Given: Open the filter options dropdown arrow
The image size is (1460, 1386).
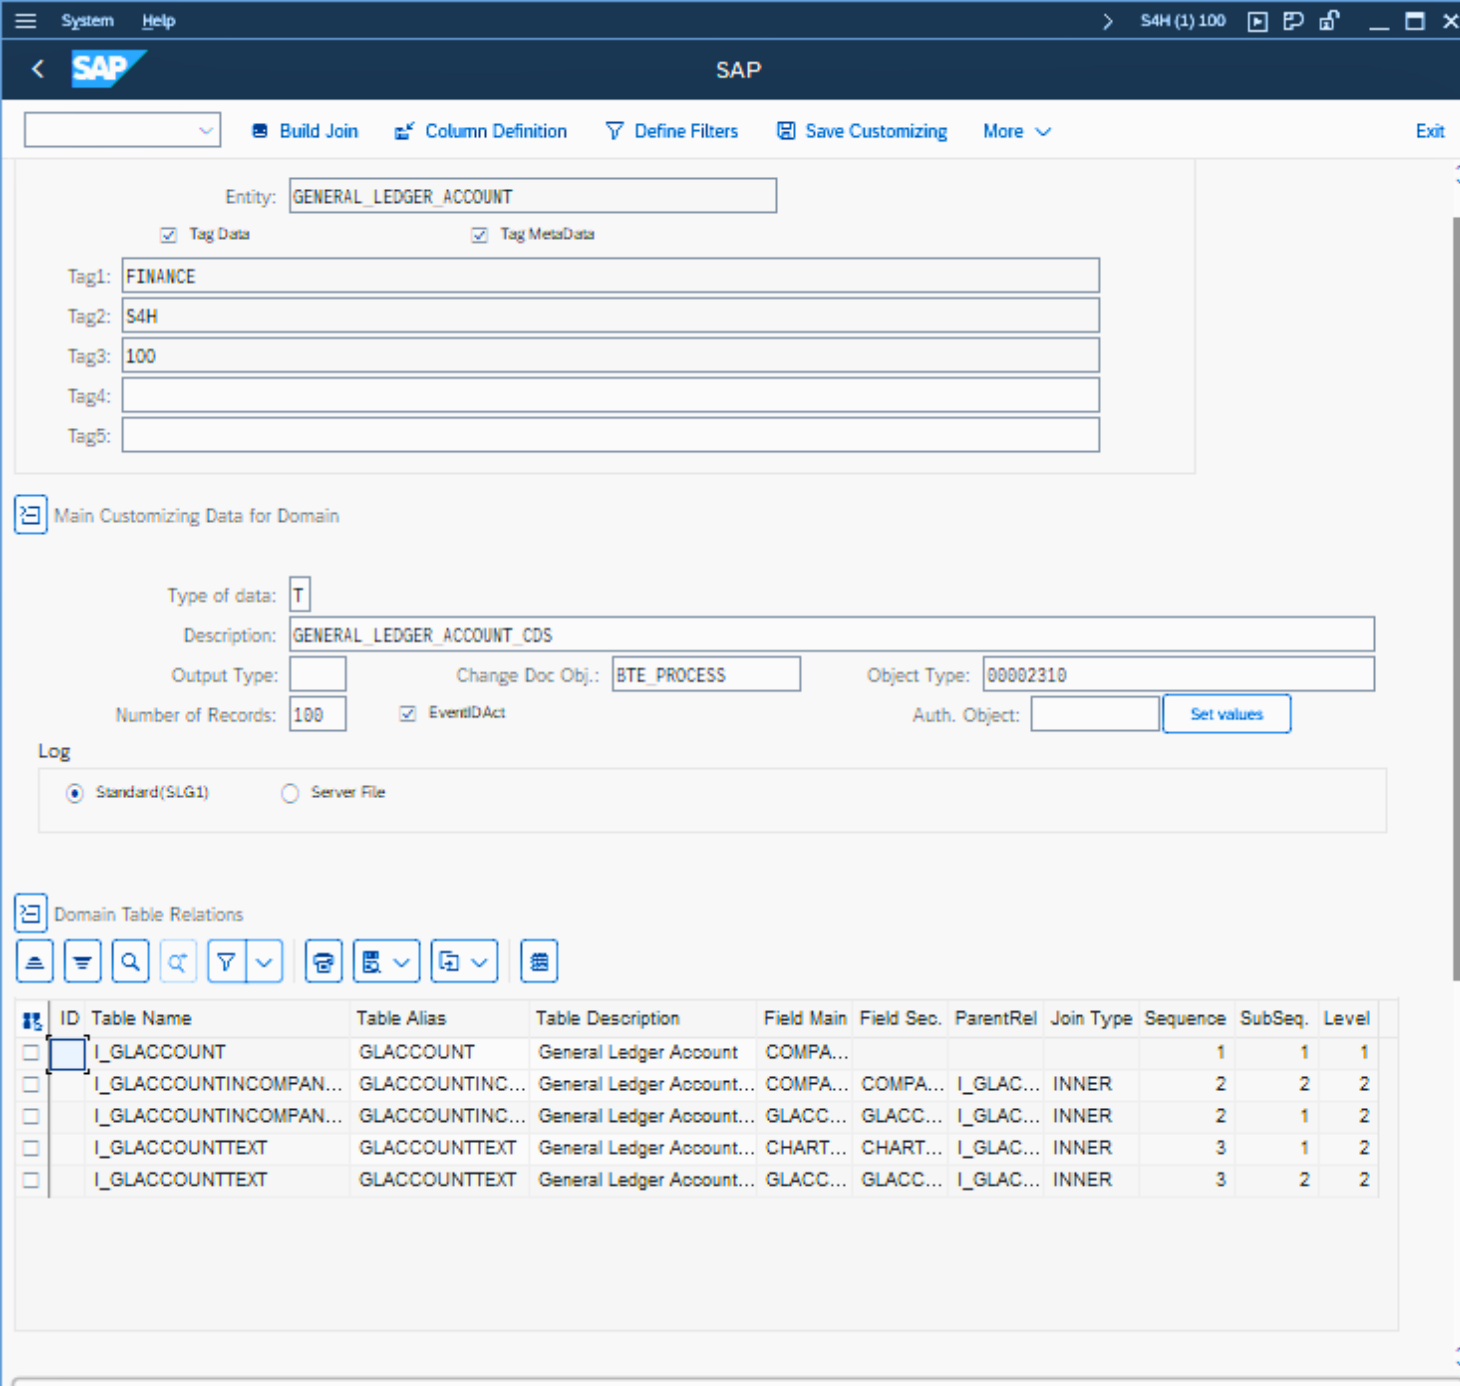Looking at the screenshot, I should (x=264, y=962).
